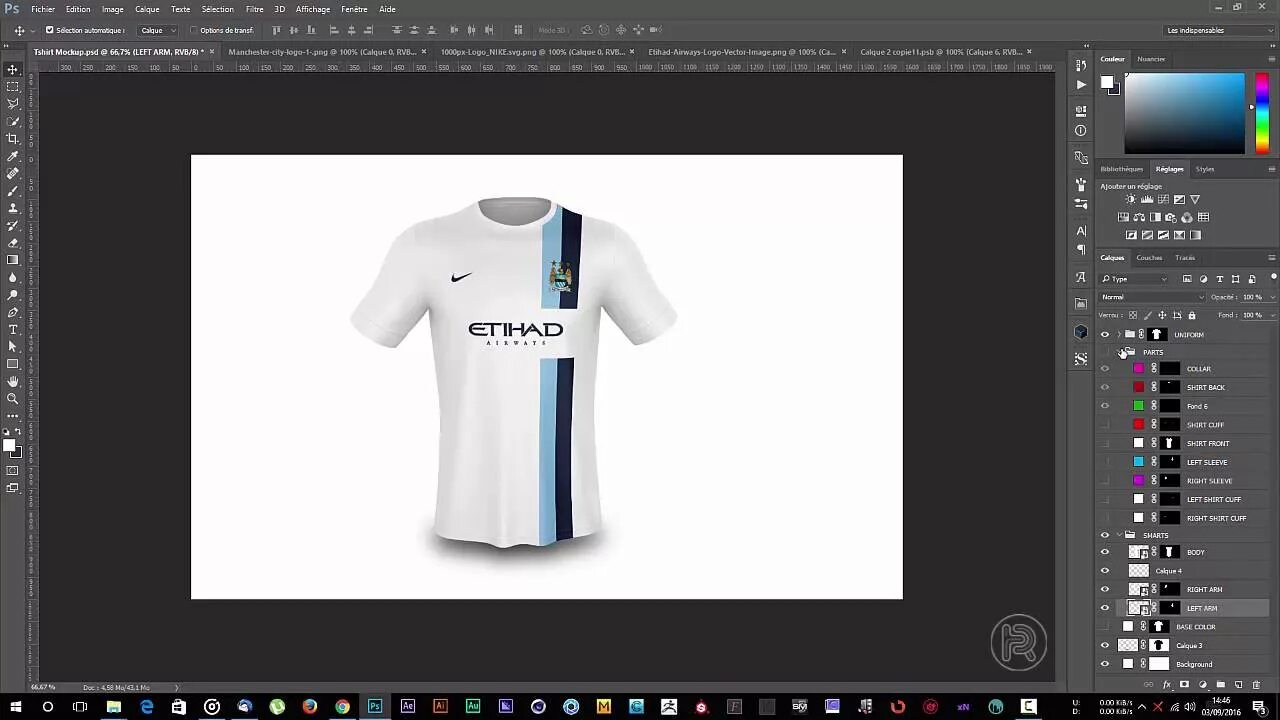Image resolution: width=1280 pixels, height=720 pixels.
Task: Open the Opacité value dropdown
Action: coord(1271,297)
